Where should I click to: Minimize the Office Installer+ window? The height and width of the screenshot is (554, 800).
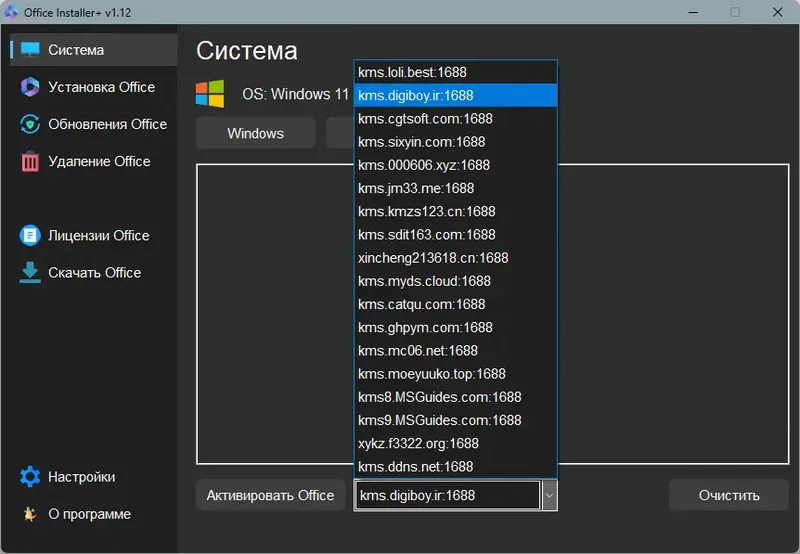pyautogui.click(x=693, y=12)
